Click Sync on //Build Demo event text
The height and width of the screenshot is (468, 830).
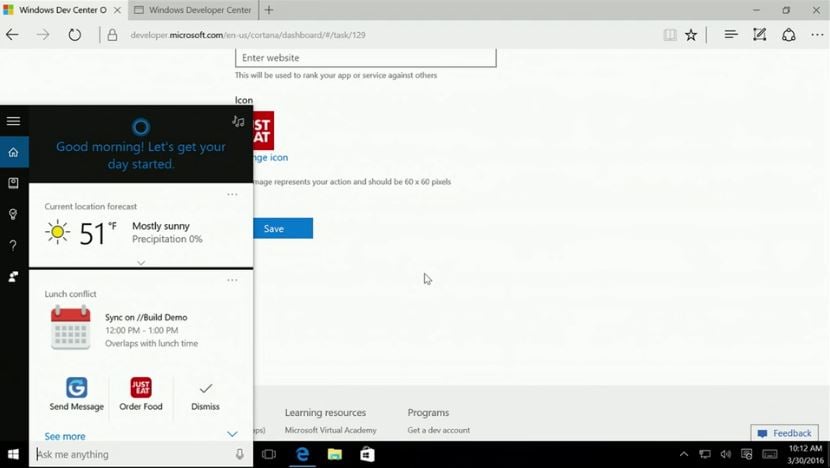(146, 317)
